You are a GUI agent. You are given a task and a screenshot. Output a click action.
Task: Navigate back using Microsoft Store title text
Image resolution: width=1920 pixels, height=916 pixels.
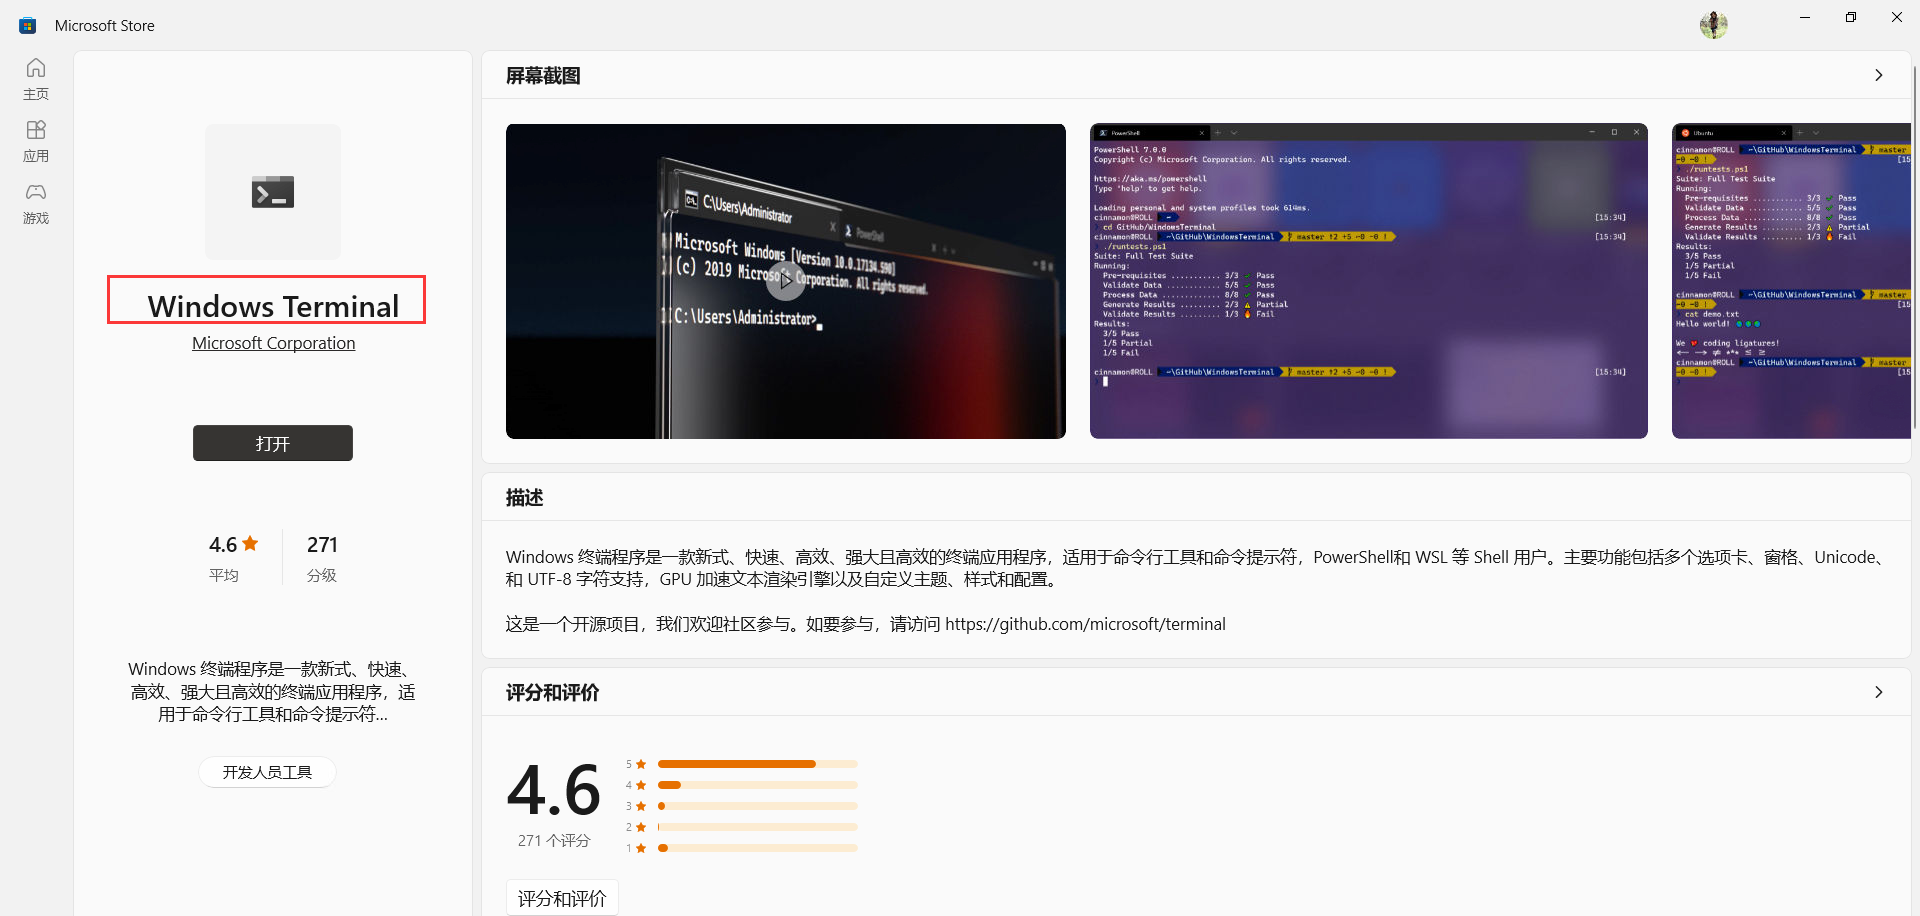[104, 24]
